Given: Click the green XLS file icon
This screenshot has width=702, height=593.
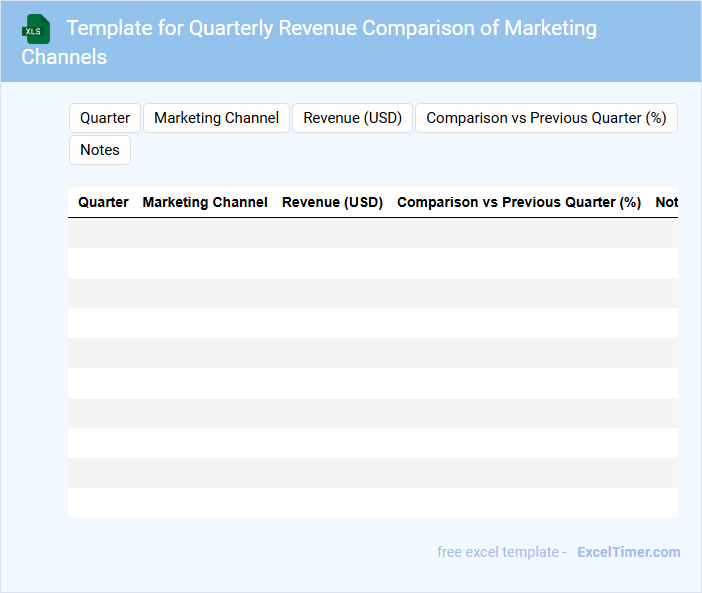Looking at the screenshot, I should (x=36, y=29).
